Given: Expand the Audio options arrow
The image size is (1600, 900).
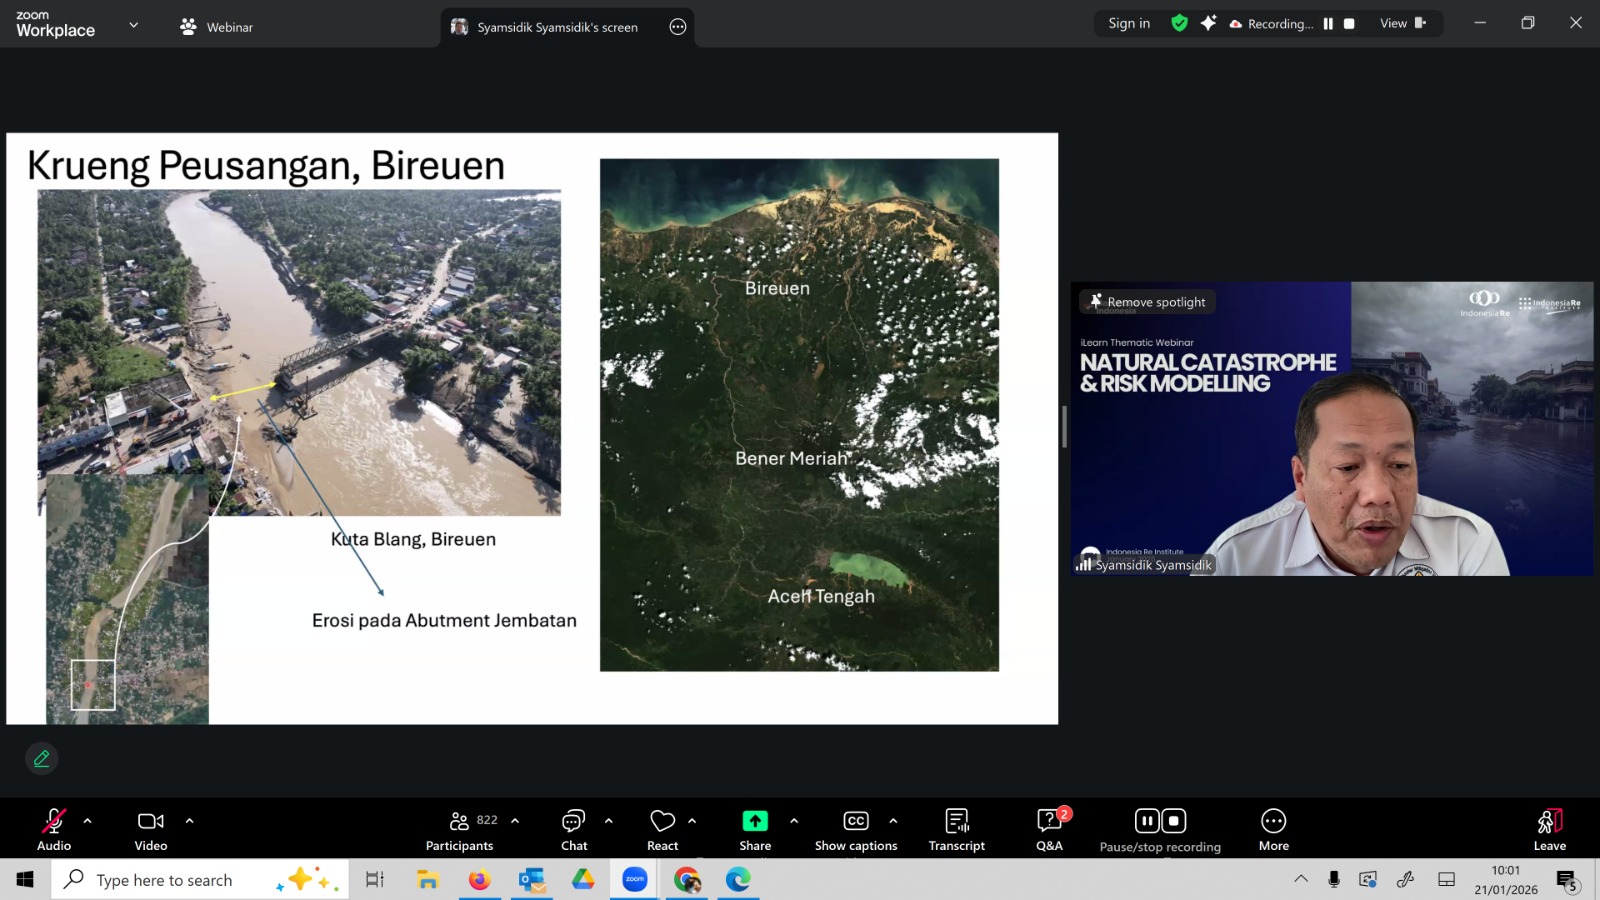Looking at the screenshot, I should pyautogui.click(x=88, y=821).
